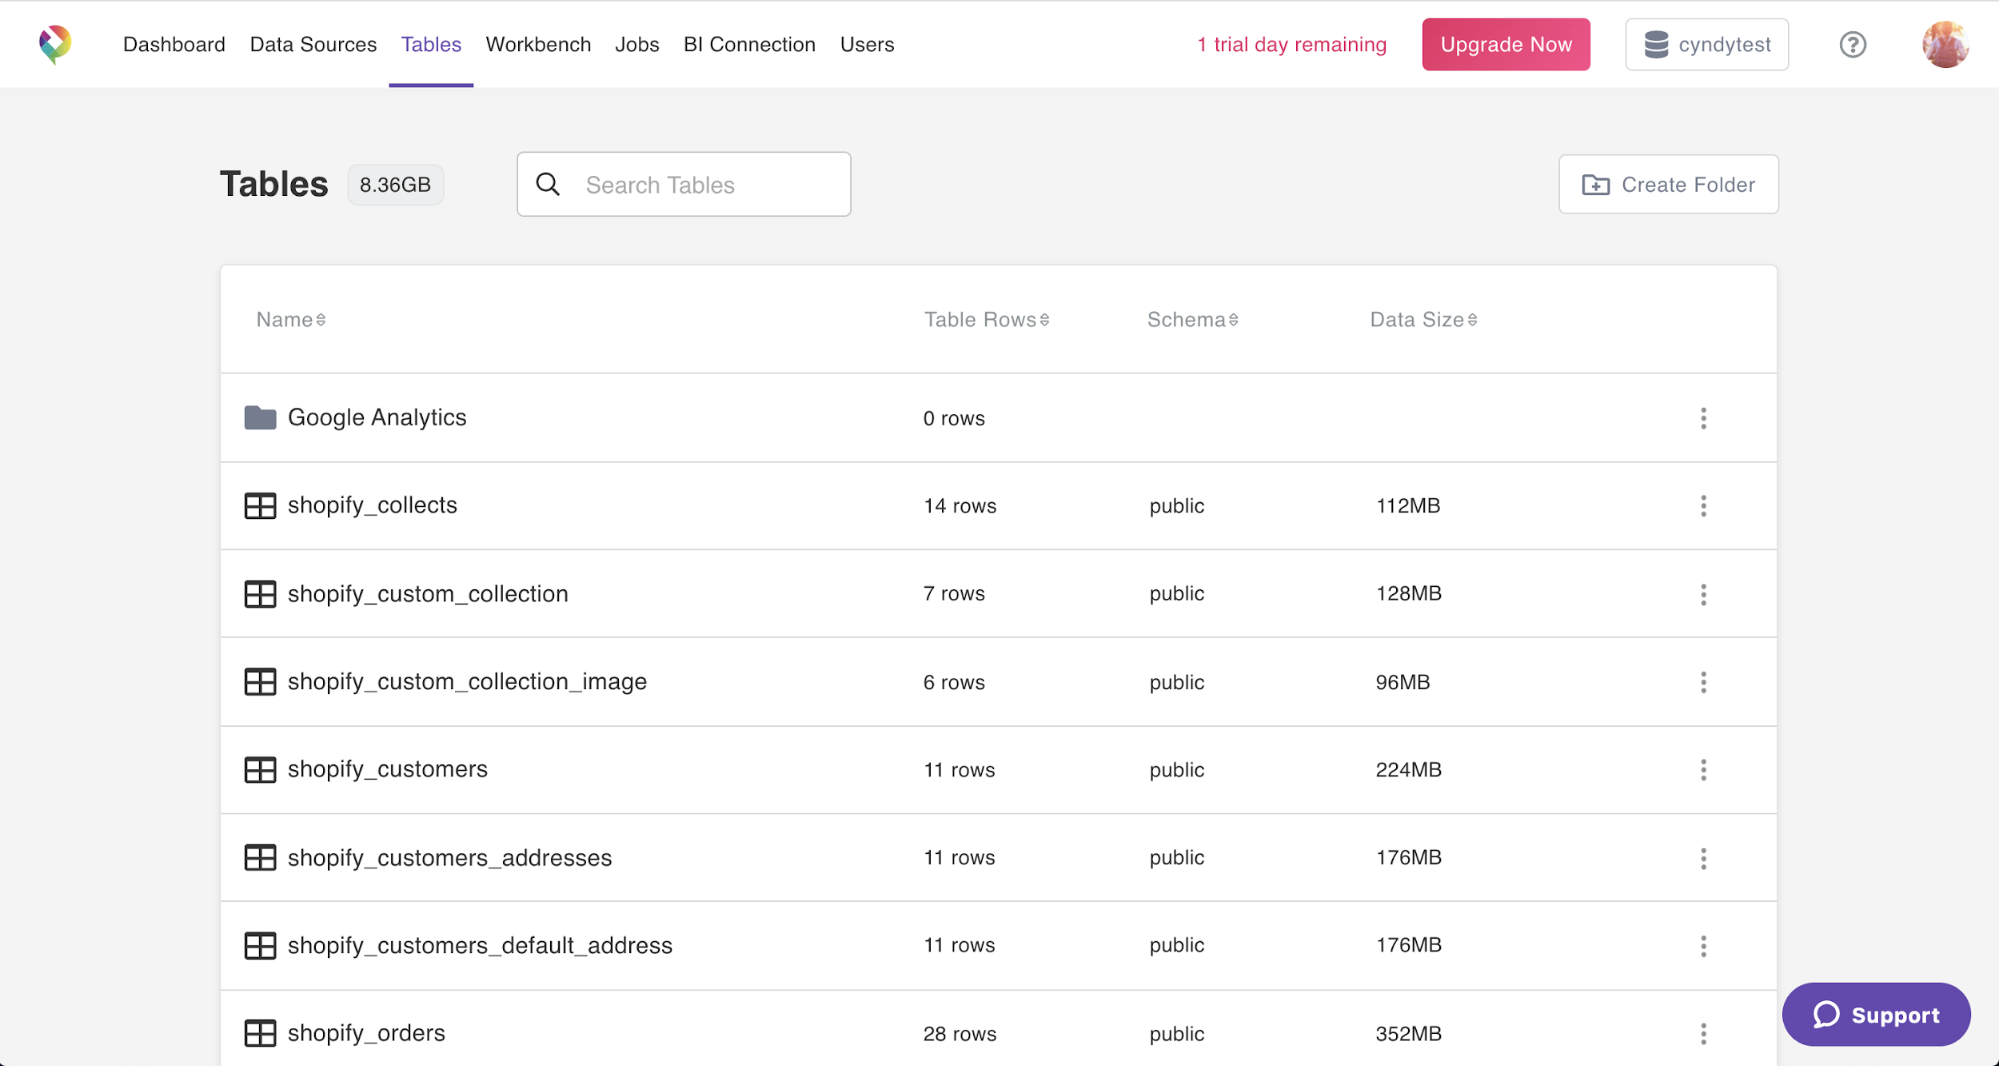Sort by Data Size column

(x=1423, y=320)
